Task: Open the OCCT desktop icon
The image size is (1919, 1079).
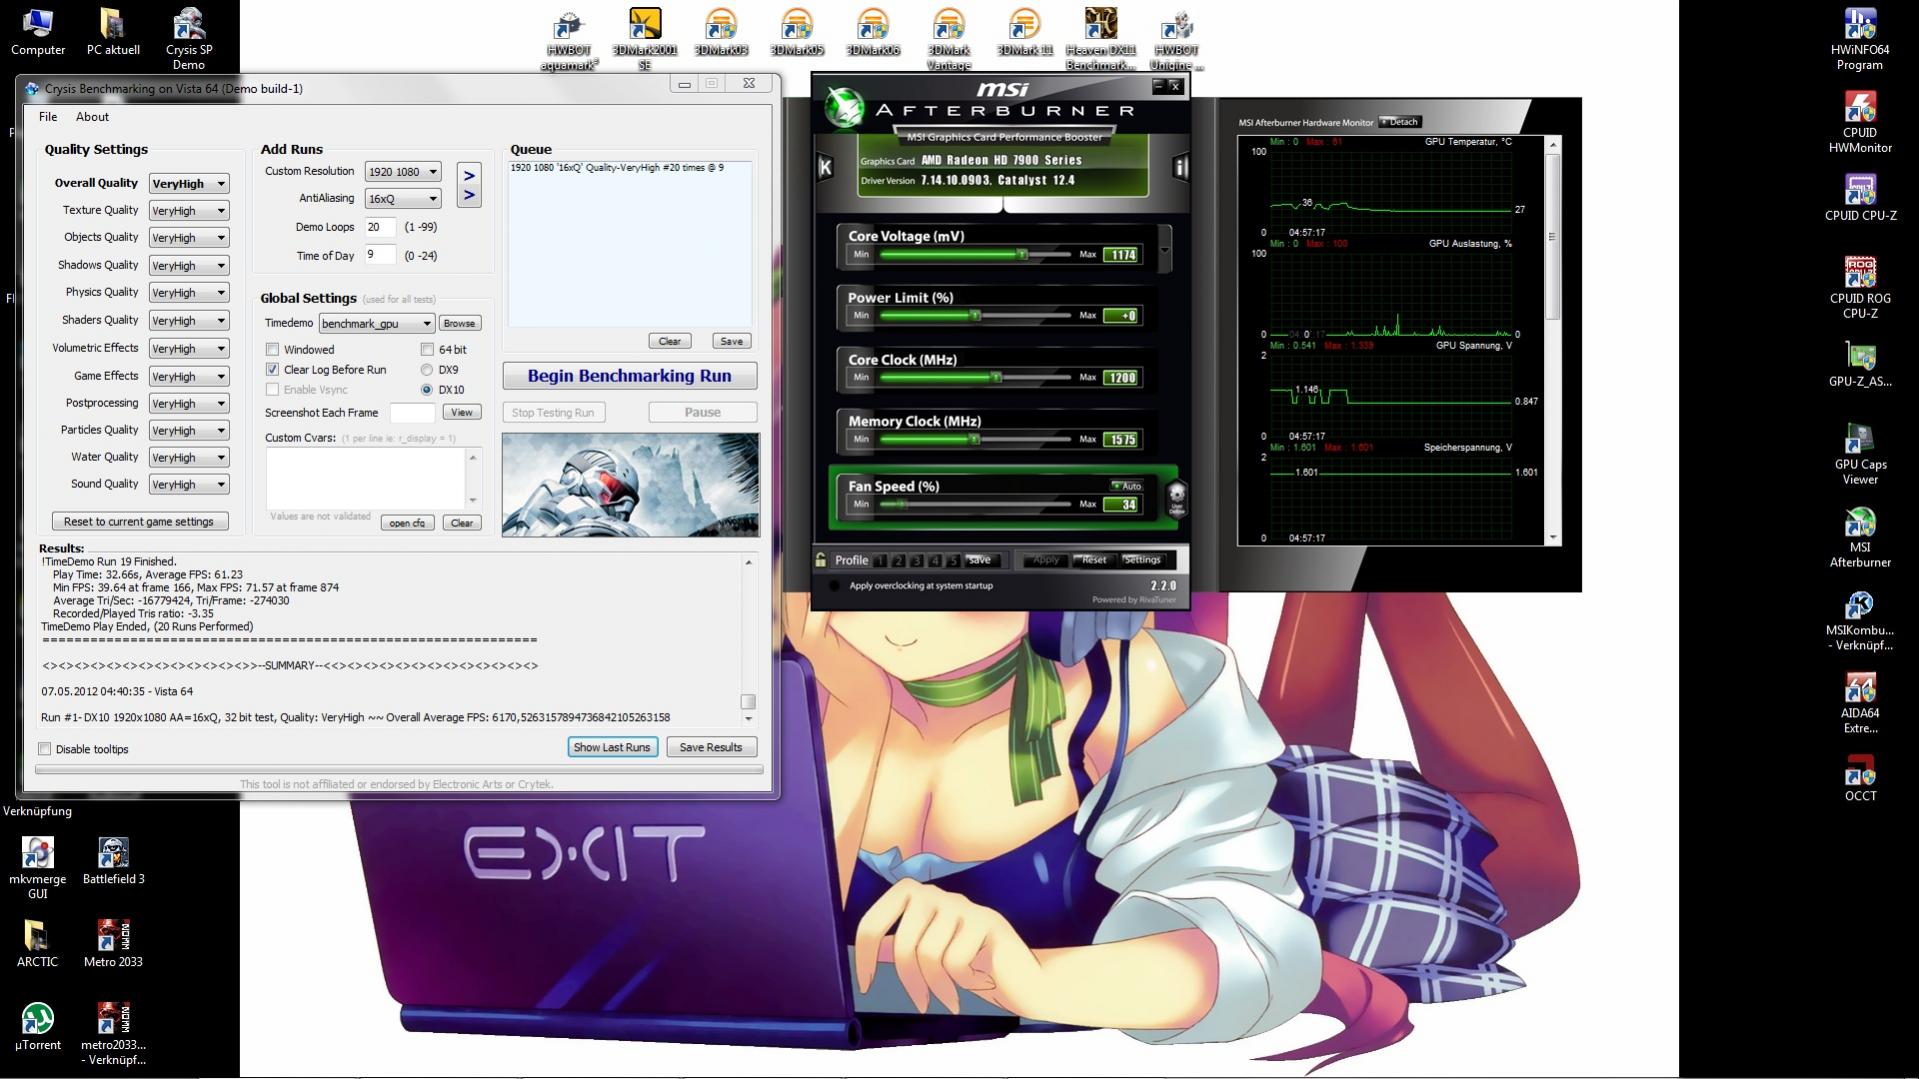Action: pos(1860,779)
